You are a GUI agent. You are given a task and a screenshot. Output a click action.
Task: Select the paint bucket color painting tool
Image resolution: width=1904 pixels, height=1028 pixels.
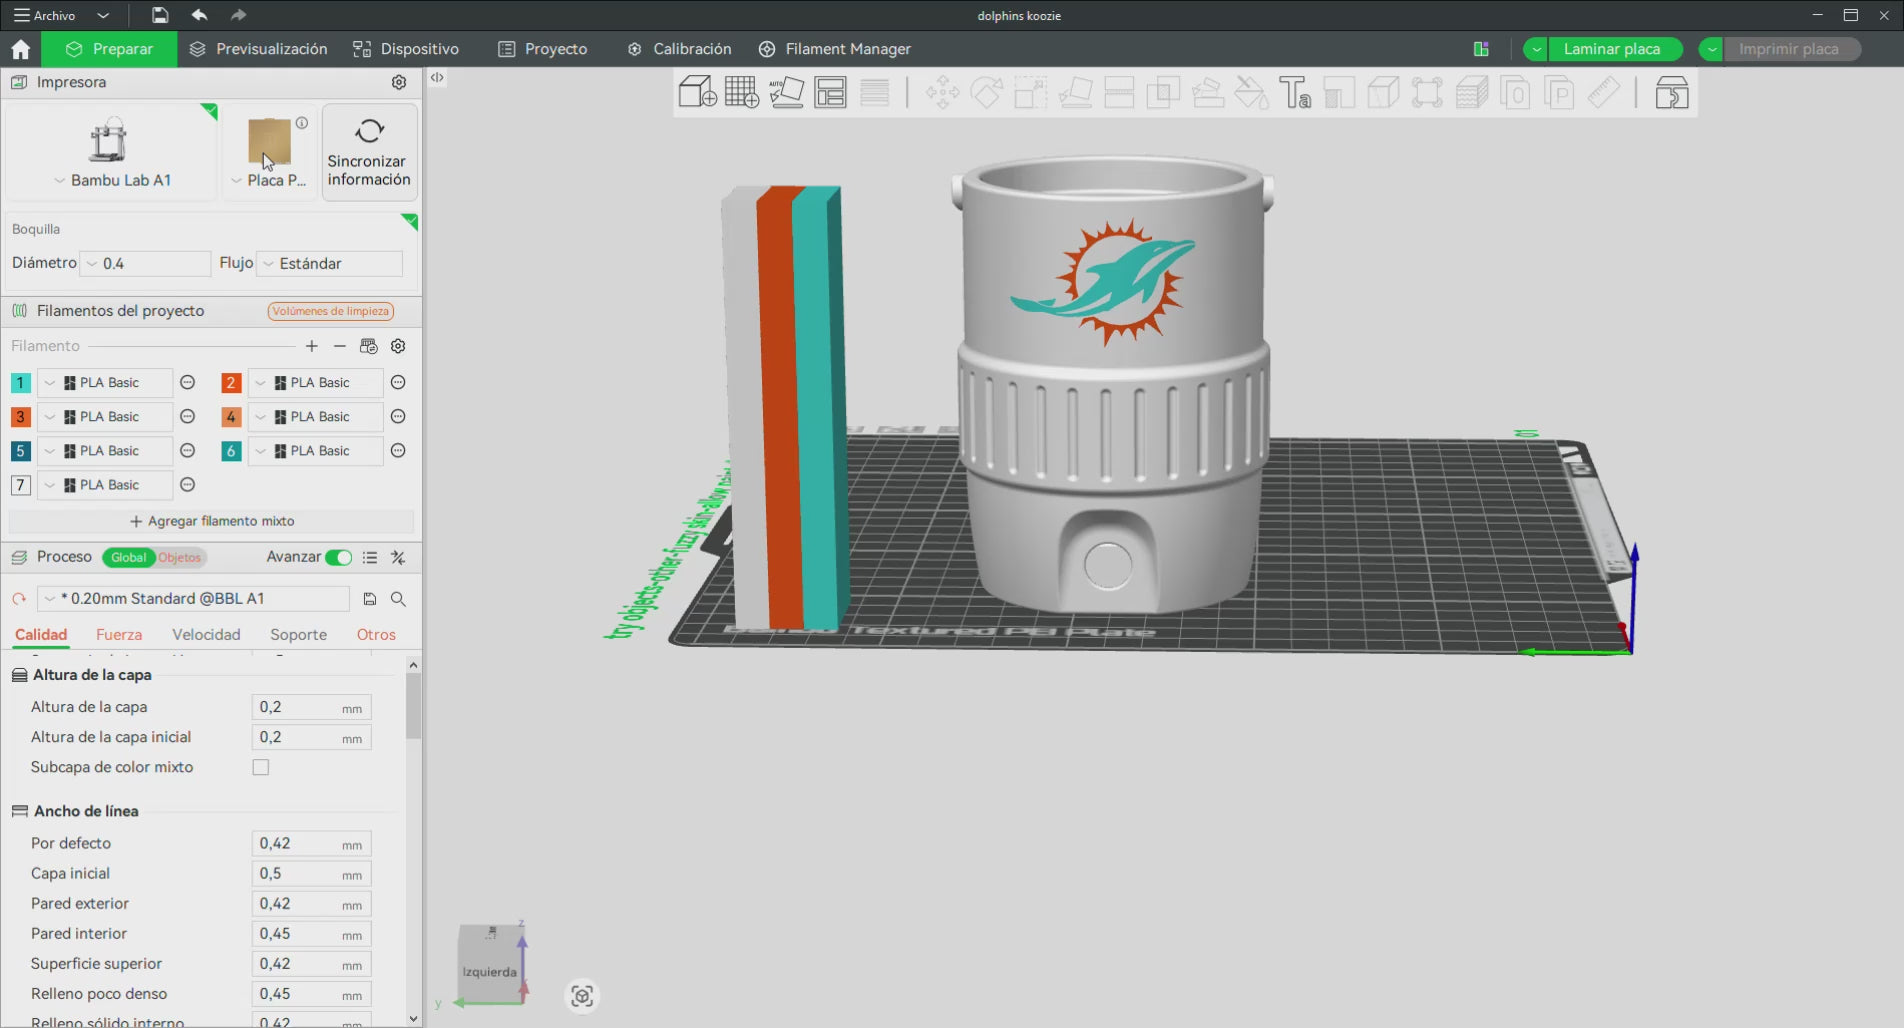1251,93
